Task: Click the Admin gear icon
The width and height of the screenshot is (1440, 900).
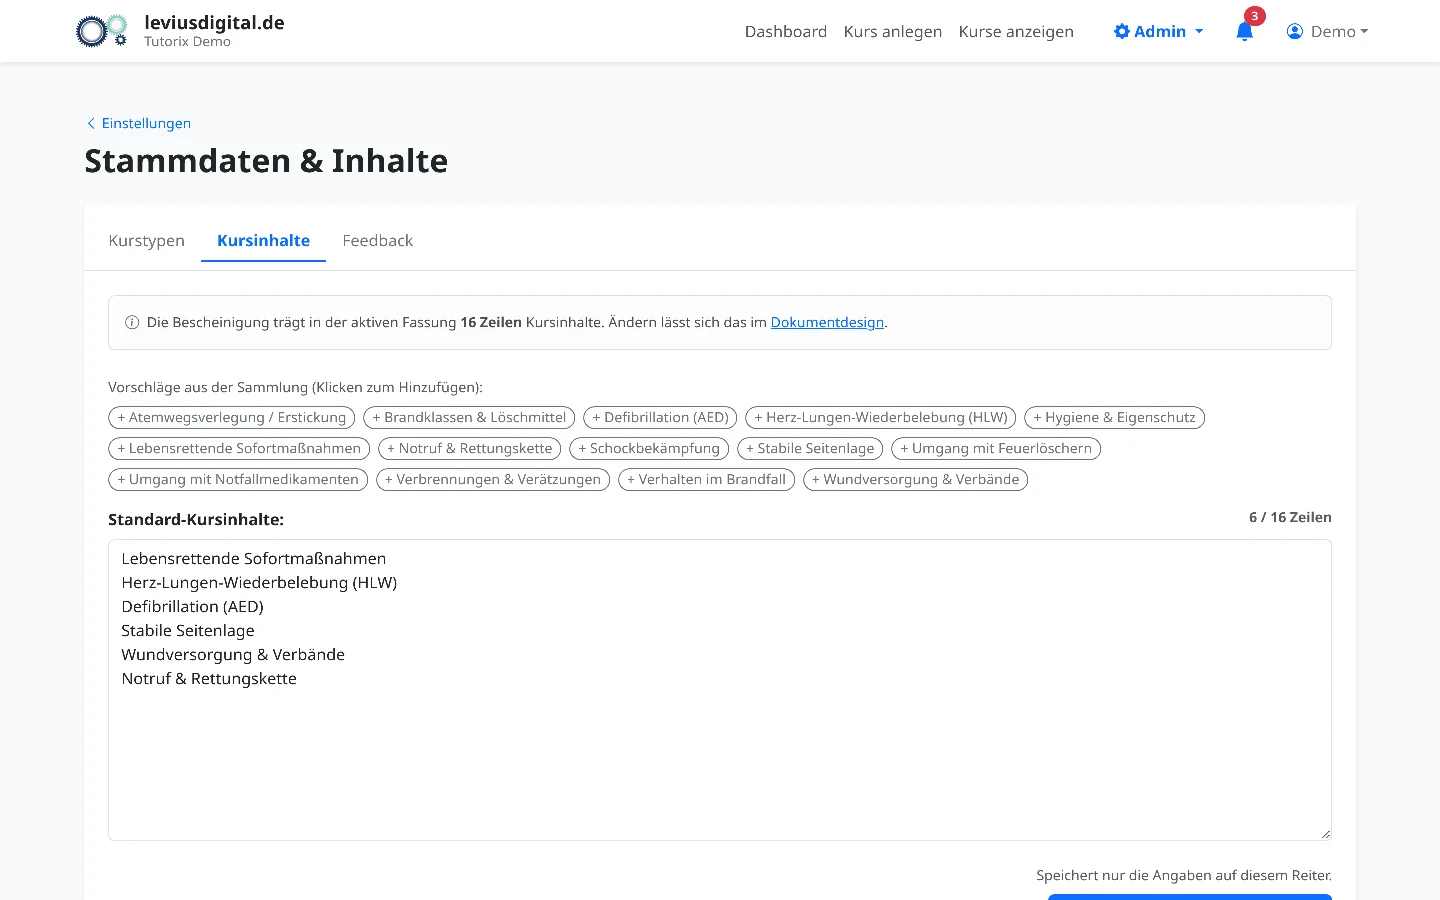Action: click(x=1122, y=31)
